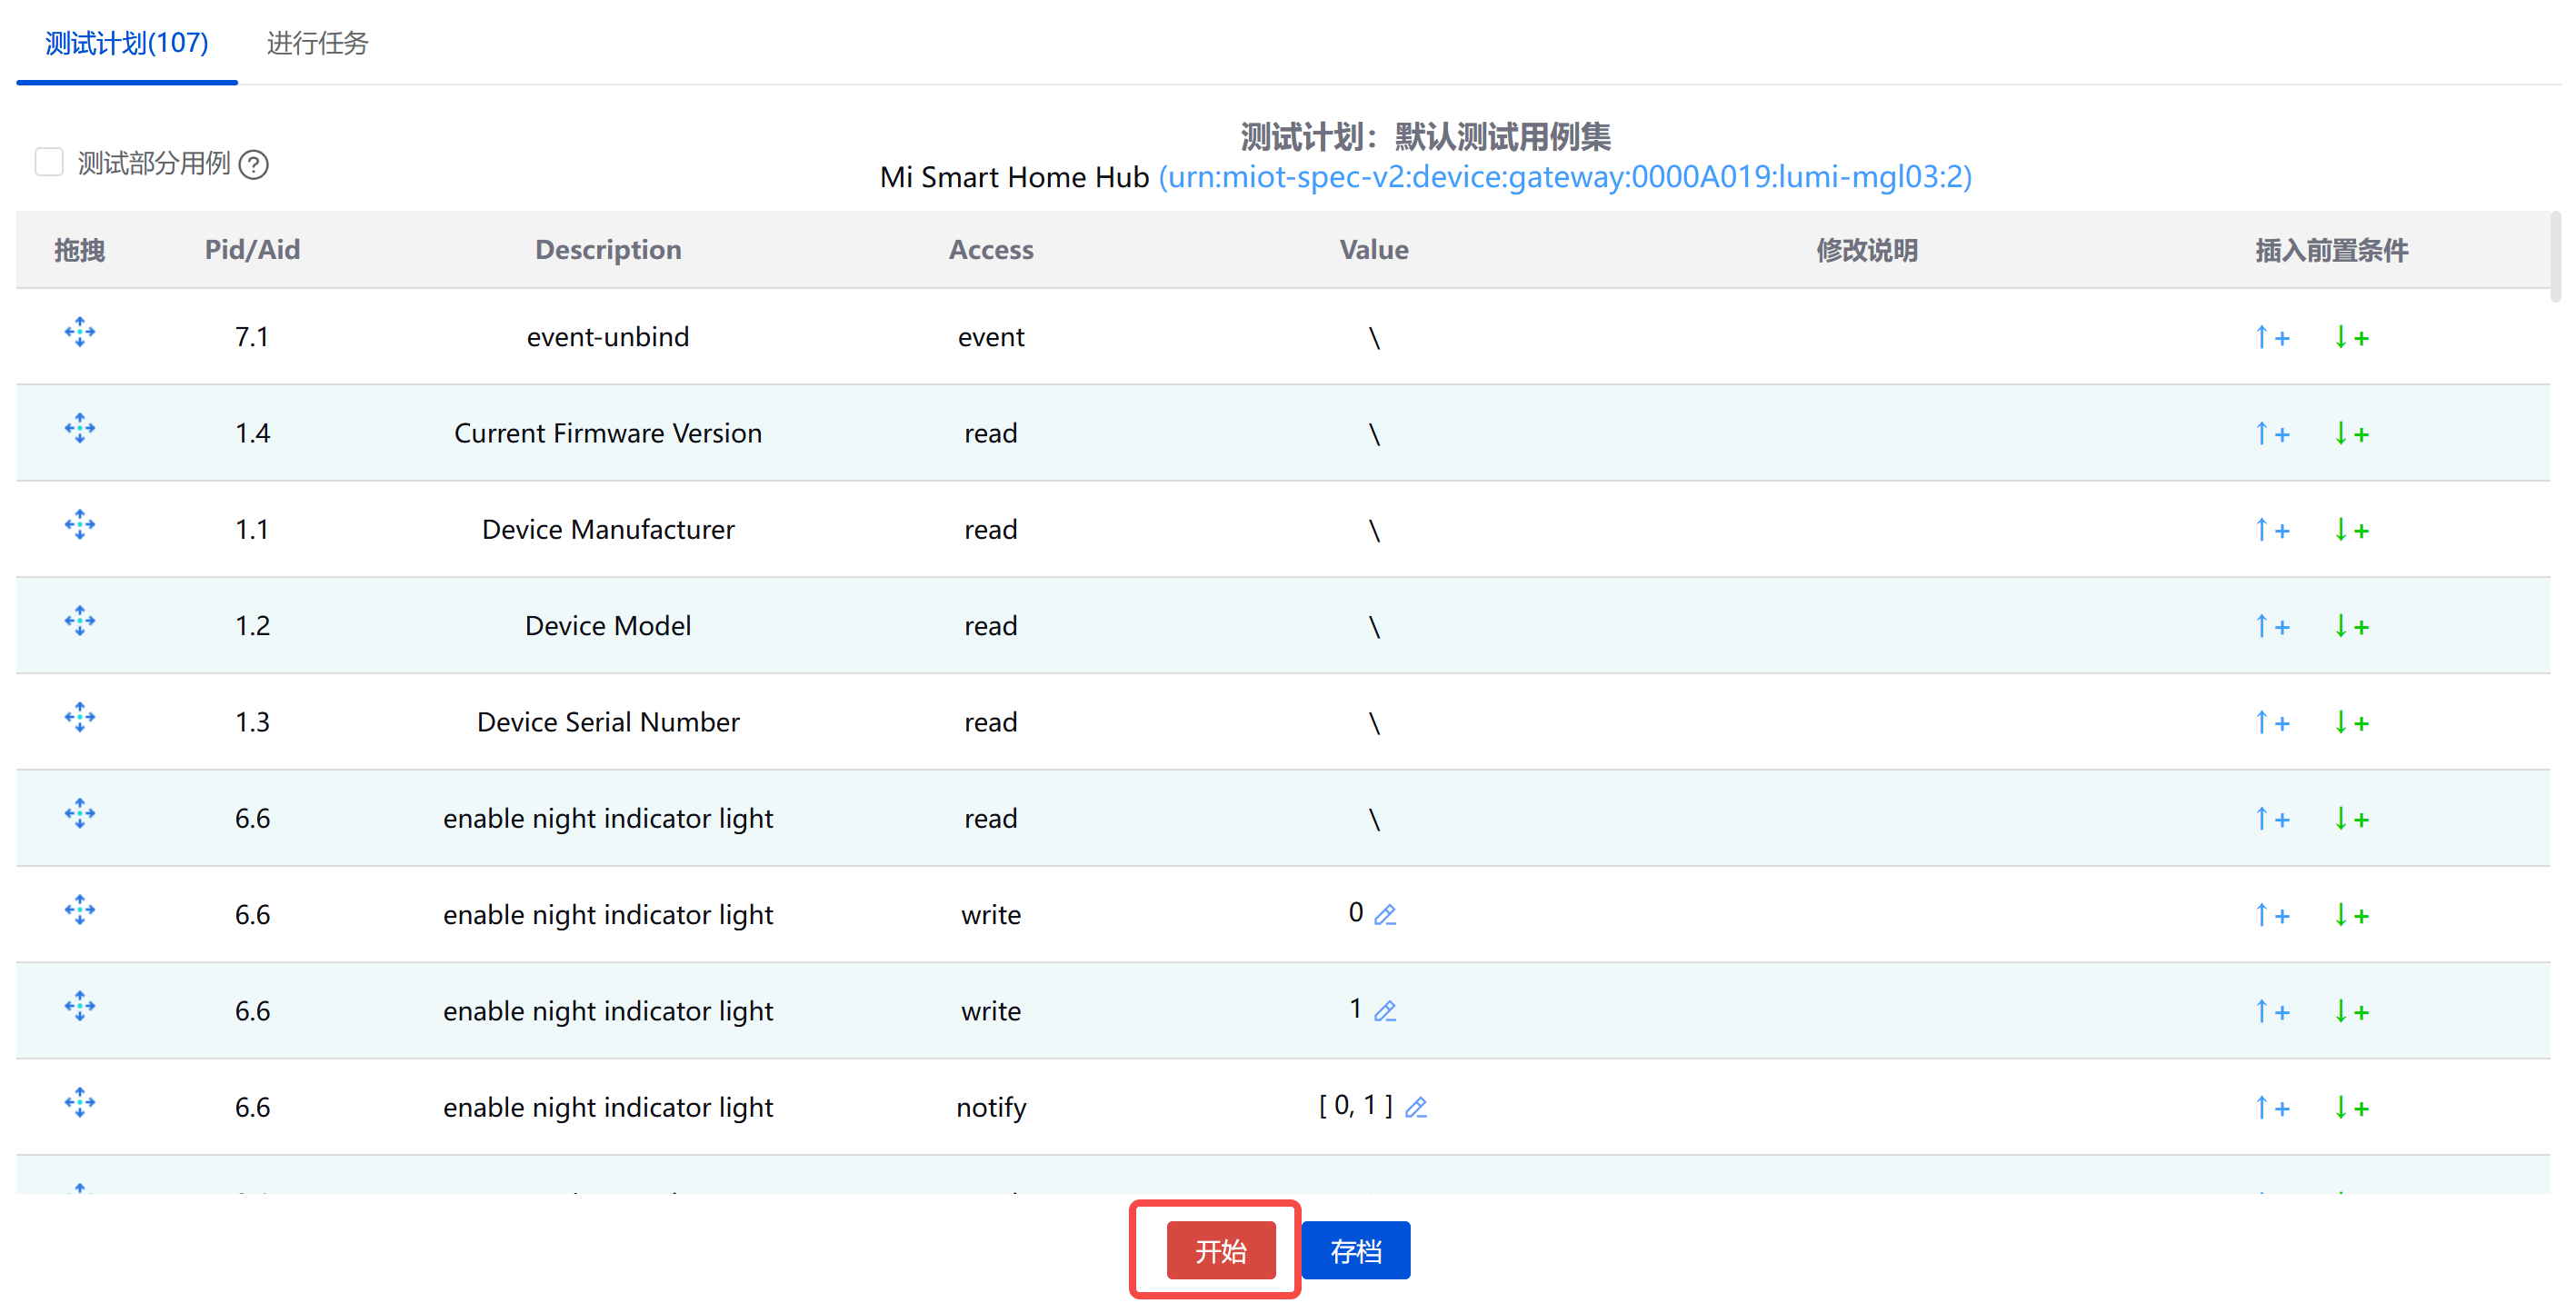Insert precondition below write value 1 row
Screen dimensions: 2576x1303
pyautogui.click(x=2351, y=1012)
